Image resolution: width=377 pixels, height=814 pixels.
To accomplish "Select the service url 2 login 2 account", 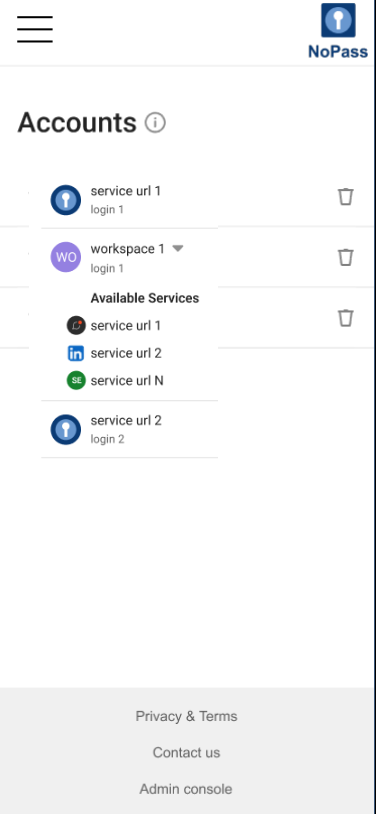I will [x=129, y=429].
